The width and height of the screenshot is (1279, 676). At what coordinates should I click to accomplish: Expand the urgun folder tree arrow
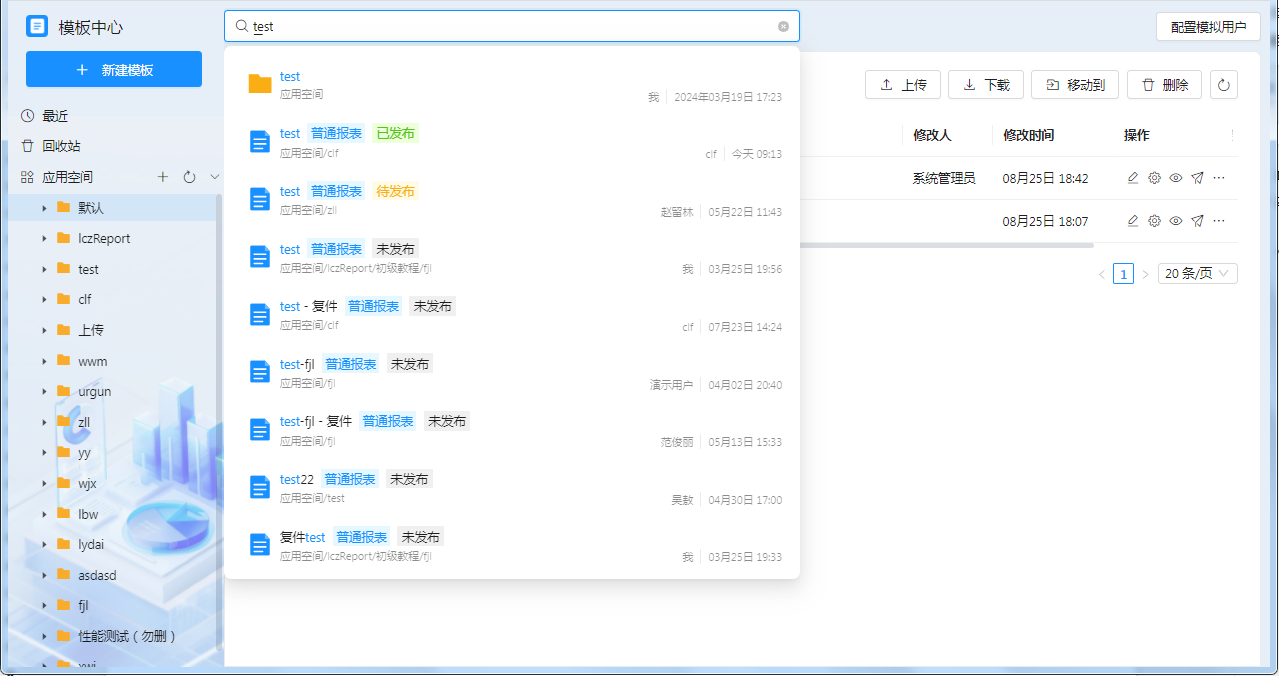point(44,392)
